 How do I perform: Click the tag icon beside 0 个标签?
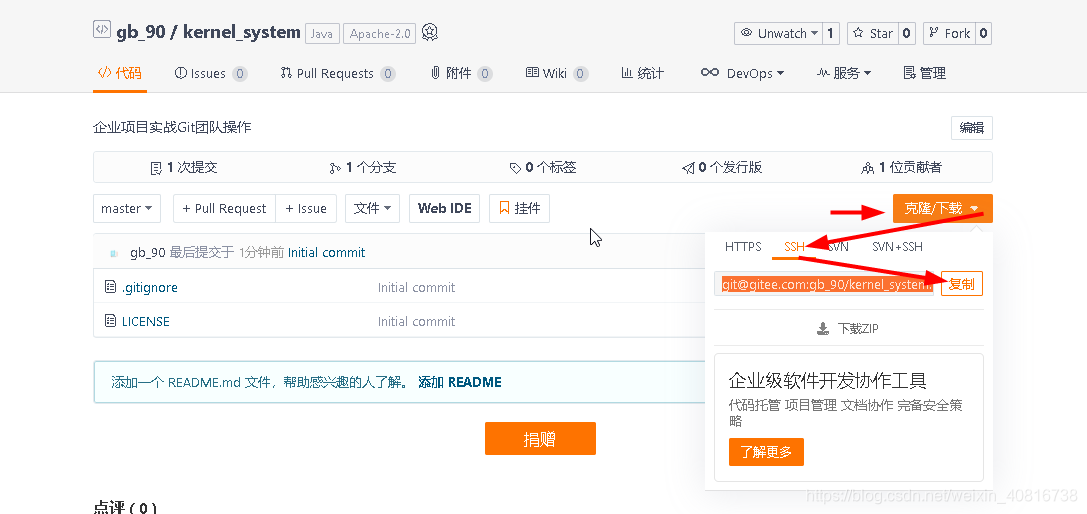click(x=515, y=168)
